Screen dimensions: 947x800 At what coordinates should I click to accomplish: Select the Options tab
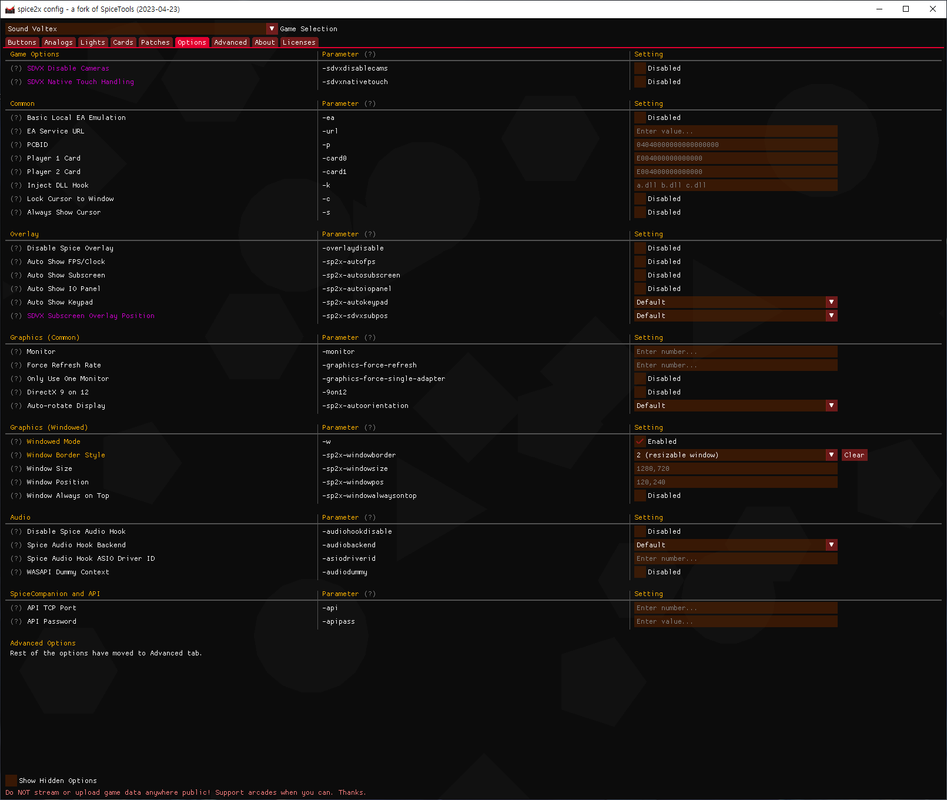pos(191,42)
